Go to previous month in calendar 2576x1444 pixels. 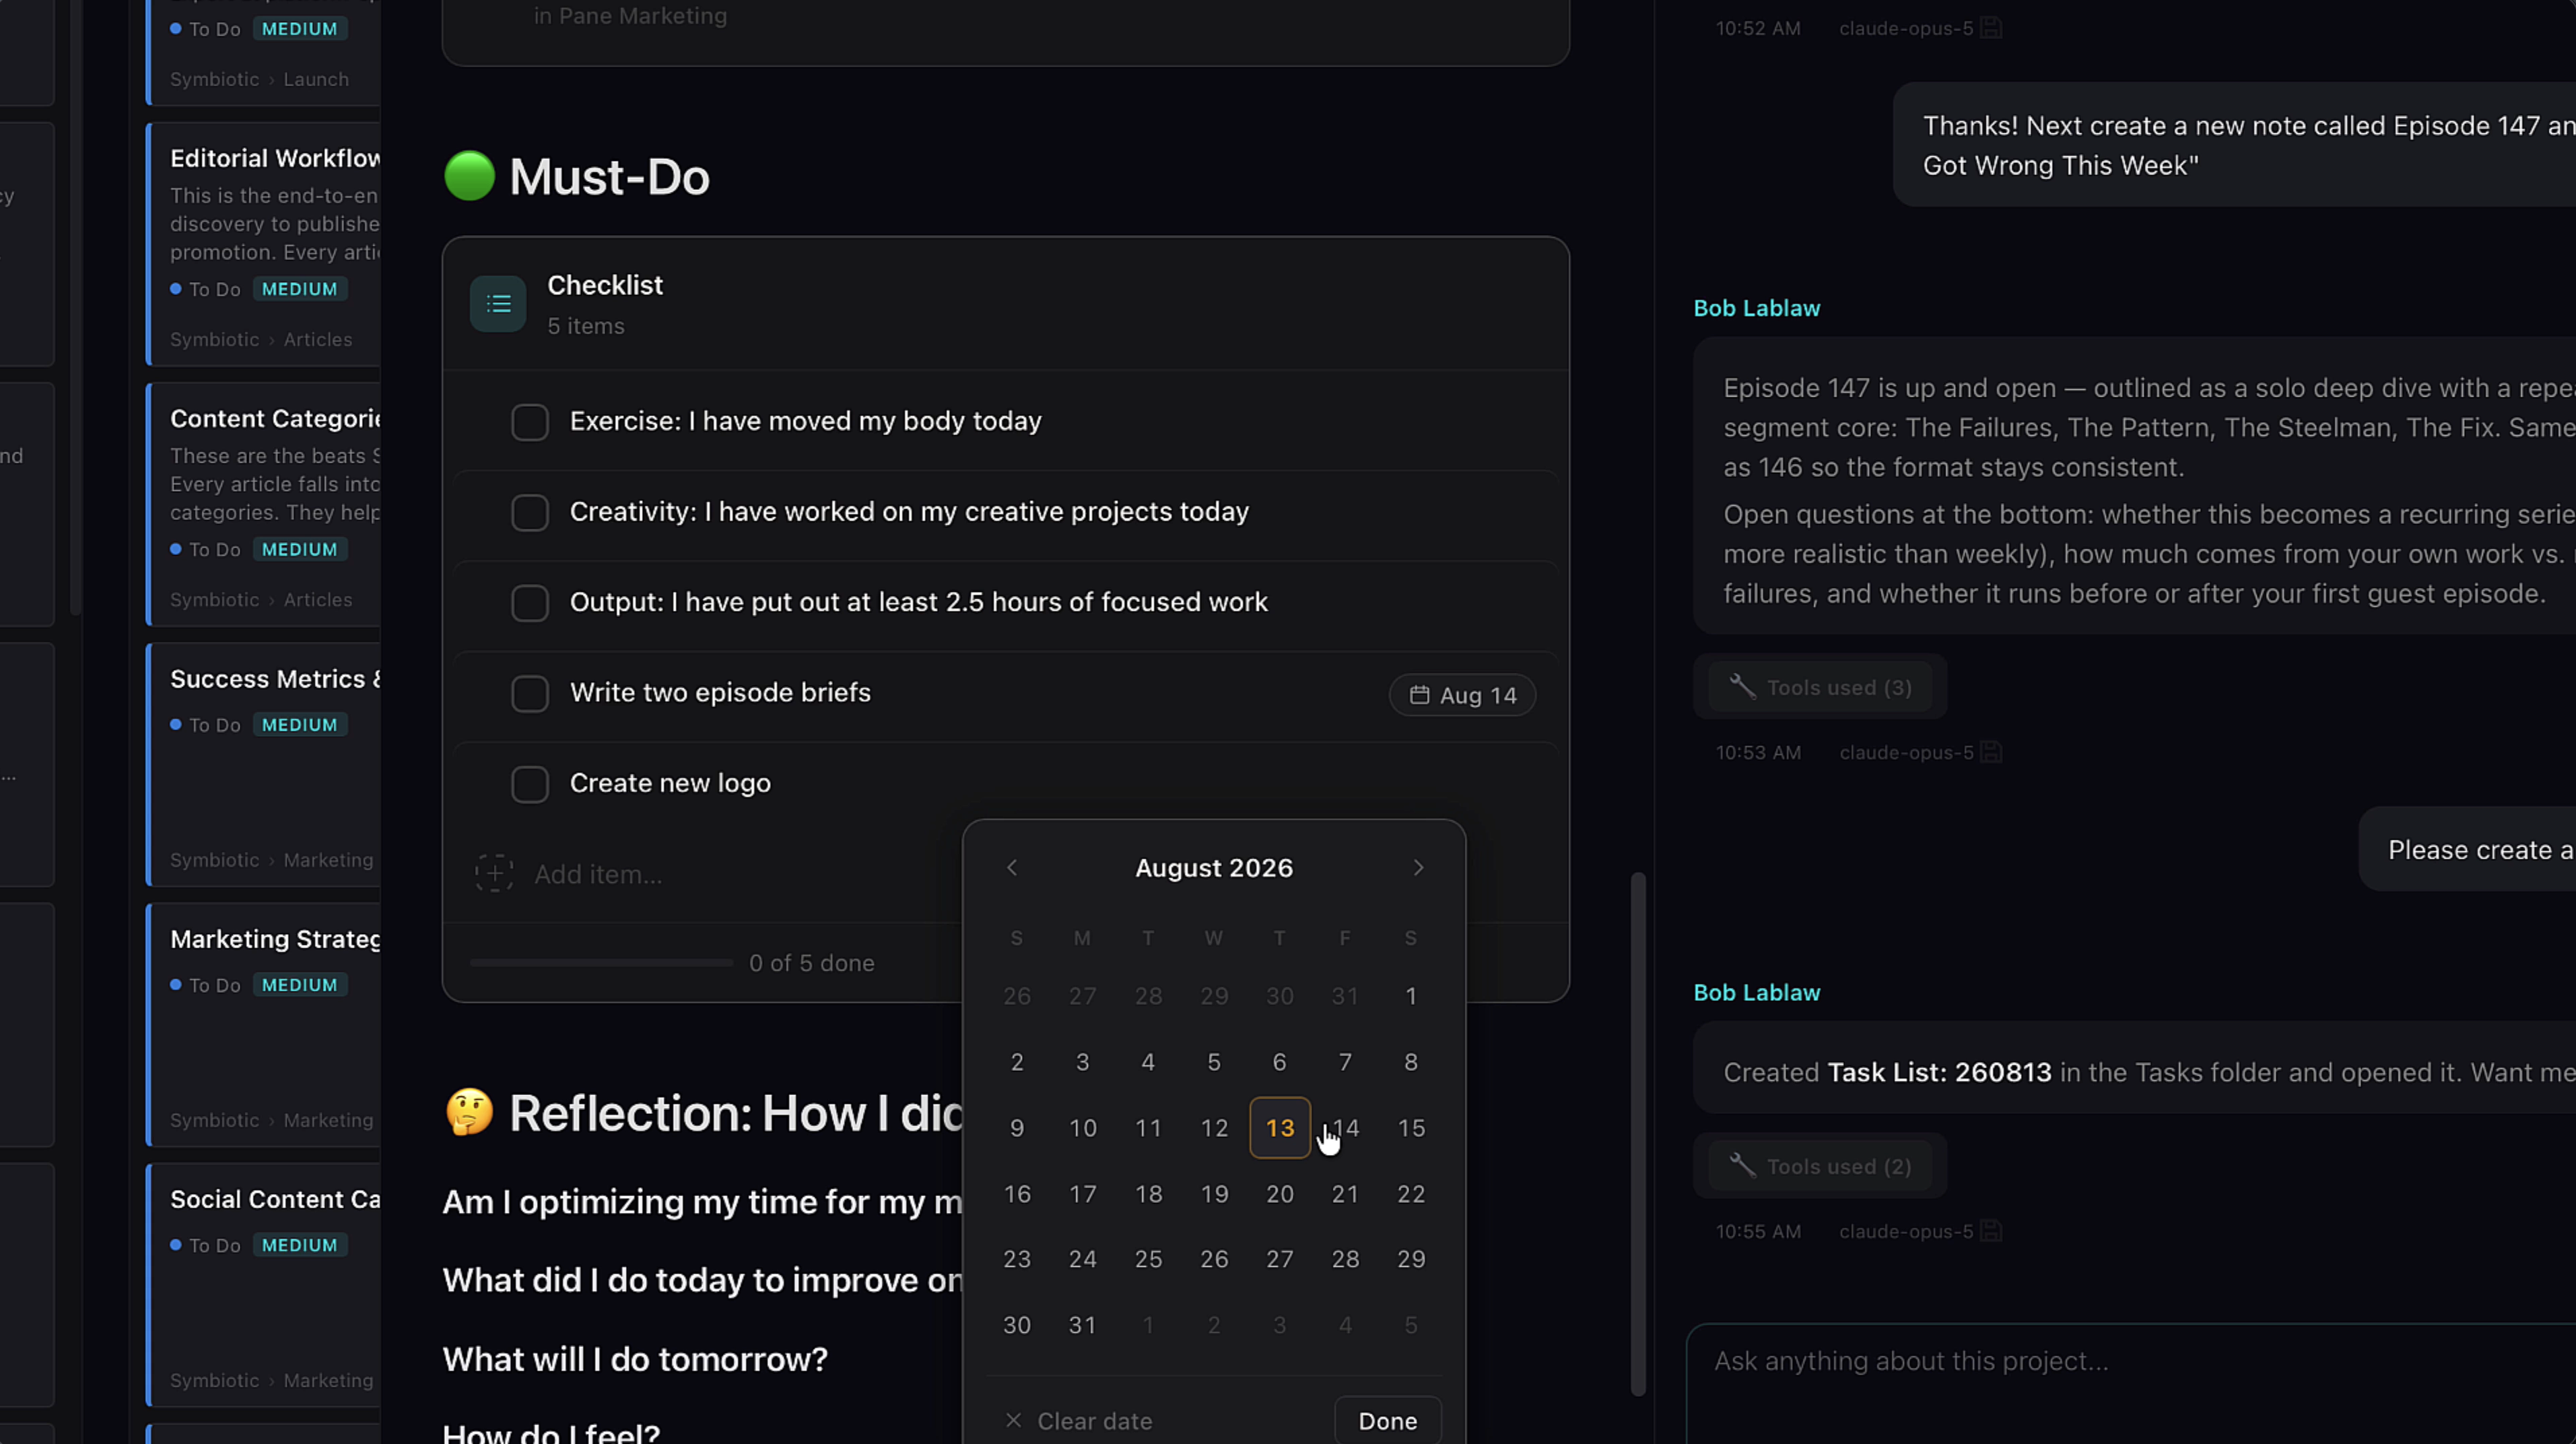tap(1012, 868)
